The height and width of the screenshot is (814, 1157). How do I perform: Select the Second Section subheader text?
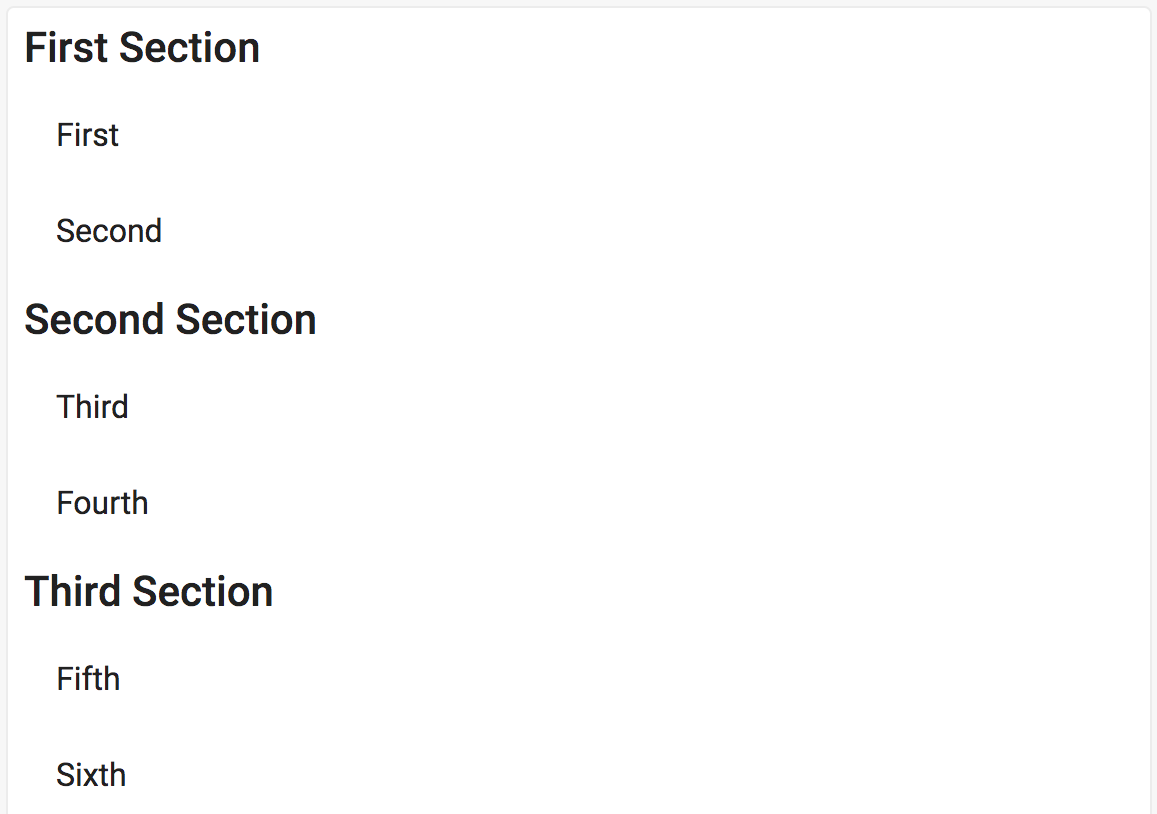pyautogui.click(x=170, y=320)
